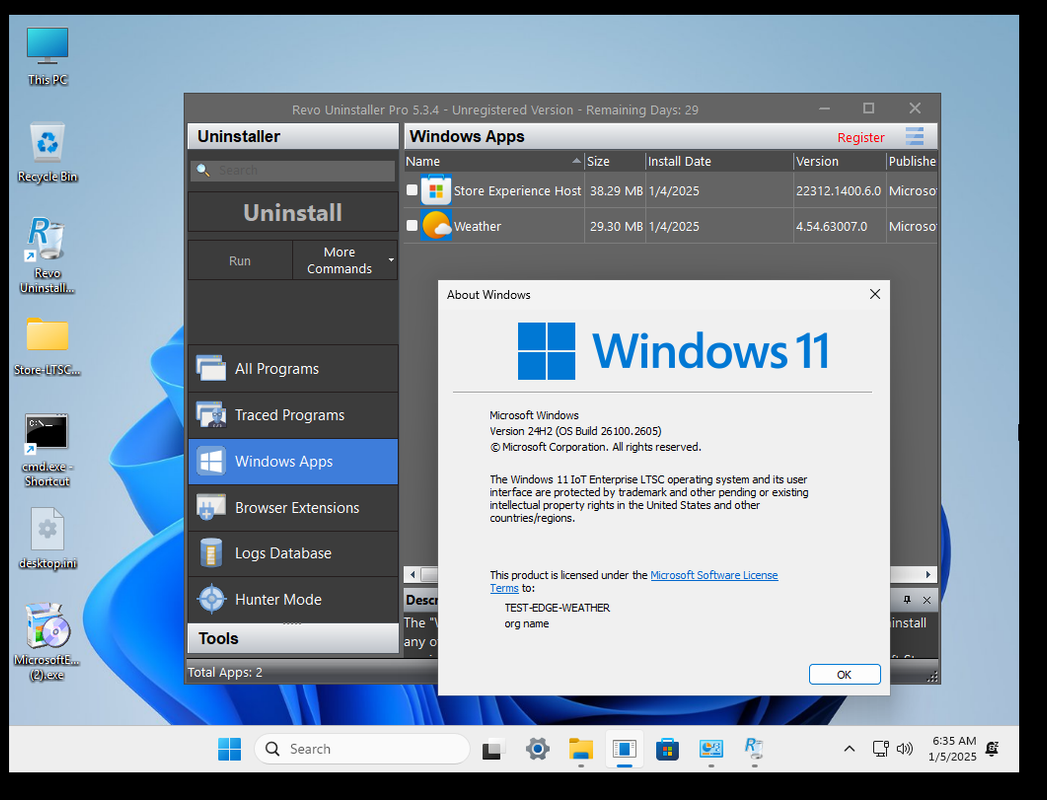The height and width of the screenshot is (800, 1047).
Task: Open Task View from the taskbar
Action: [x=493, y=749]
